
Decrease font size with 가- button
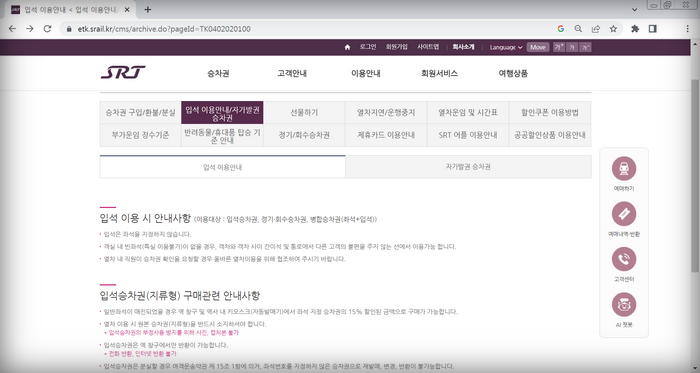point(586,47)
